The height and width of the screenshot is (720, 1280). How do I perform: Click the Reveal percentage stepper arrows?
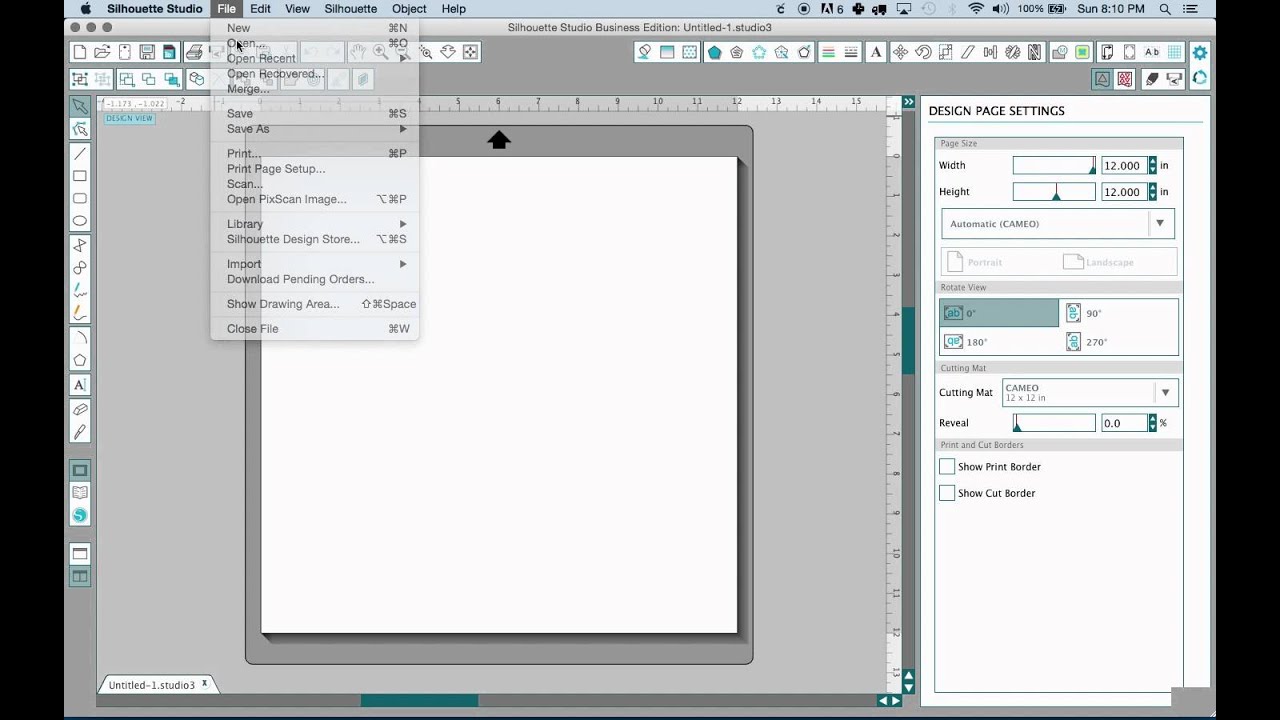(x=1152, y=423)
